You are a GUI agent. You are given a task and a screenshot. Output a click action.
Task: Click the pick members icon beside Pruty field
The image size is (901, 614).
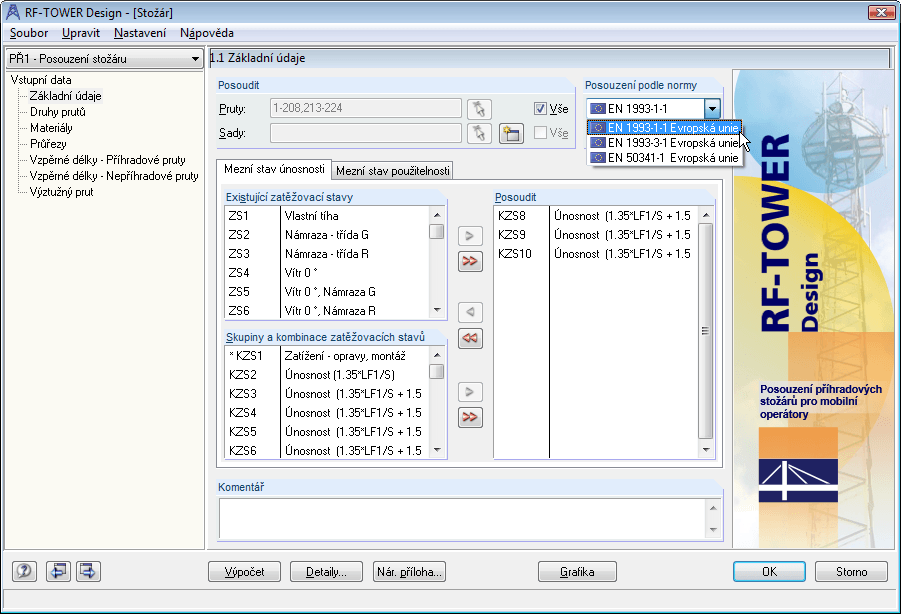click(479, 109)
